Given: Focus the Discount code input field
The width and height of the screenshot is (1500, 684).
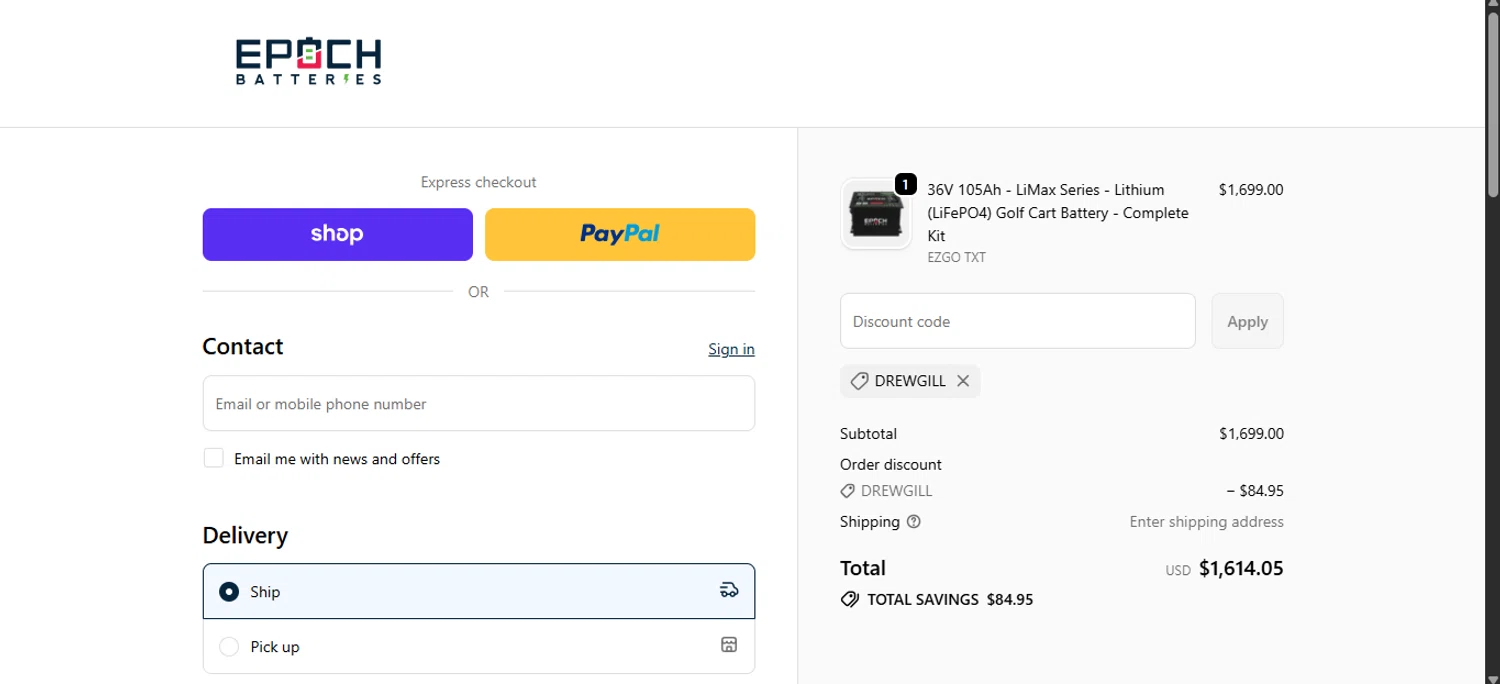Looking at the screenshot, I should pyautogui.click(x=1018, y=321).
